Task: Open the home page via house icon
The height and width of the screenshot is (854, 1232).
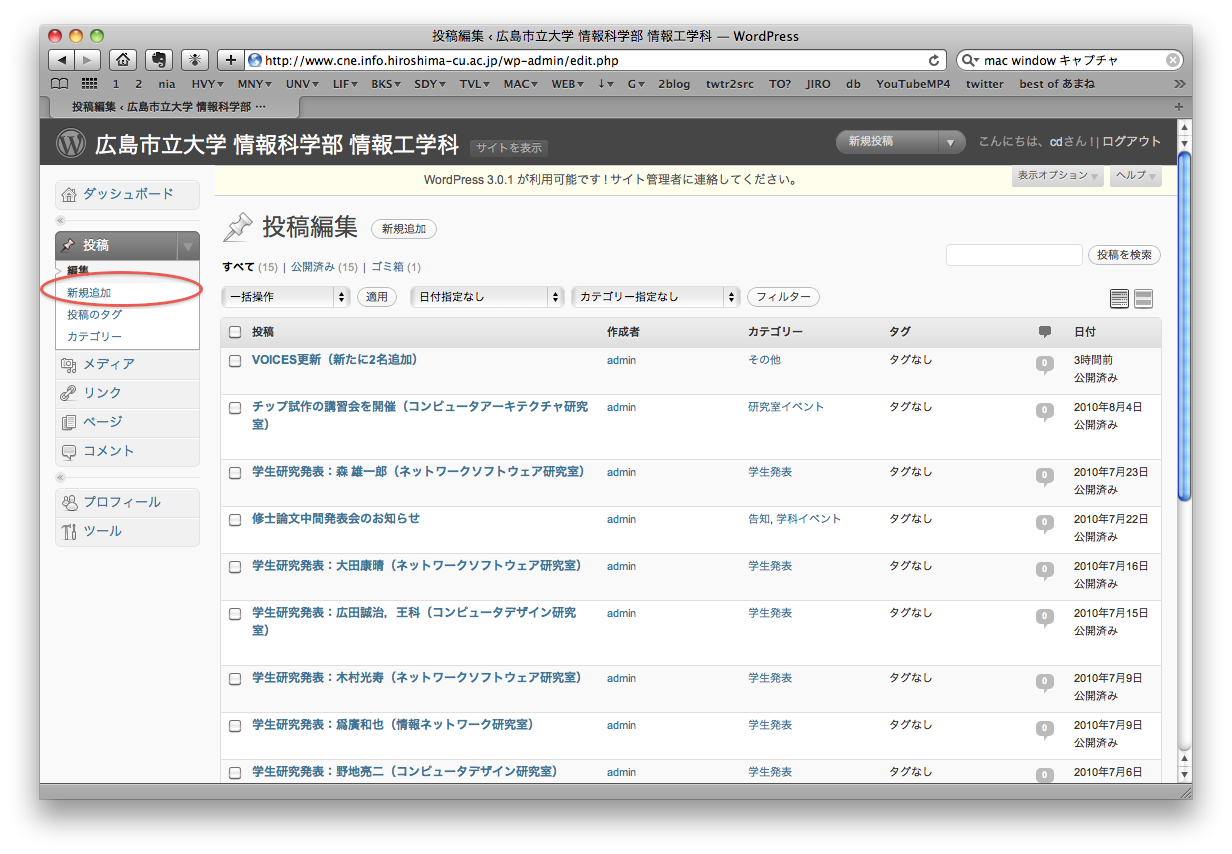Action: pos(122,60)
